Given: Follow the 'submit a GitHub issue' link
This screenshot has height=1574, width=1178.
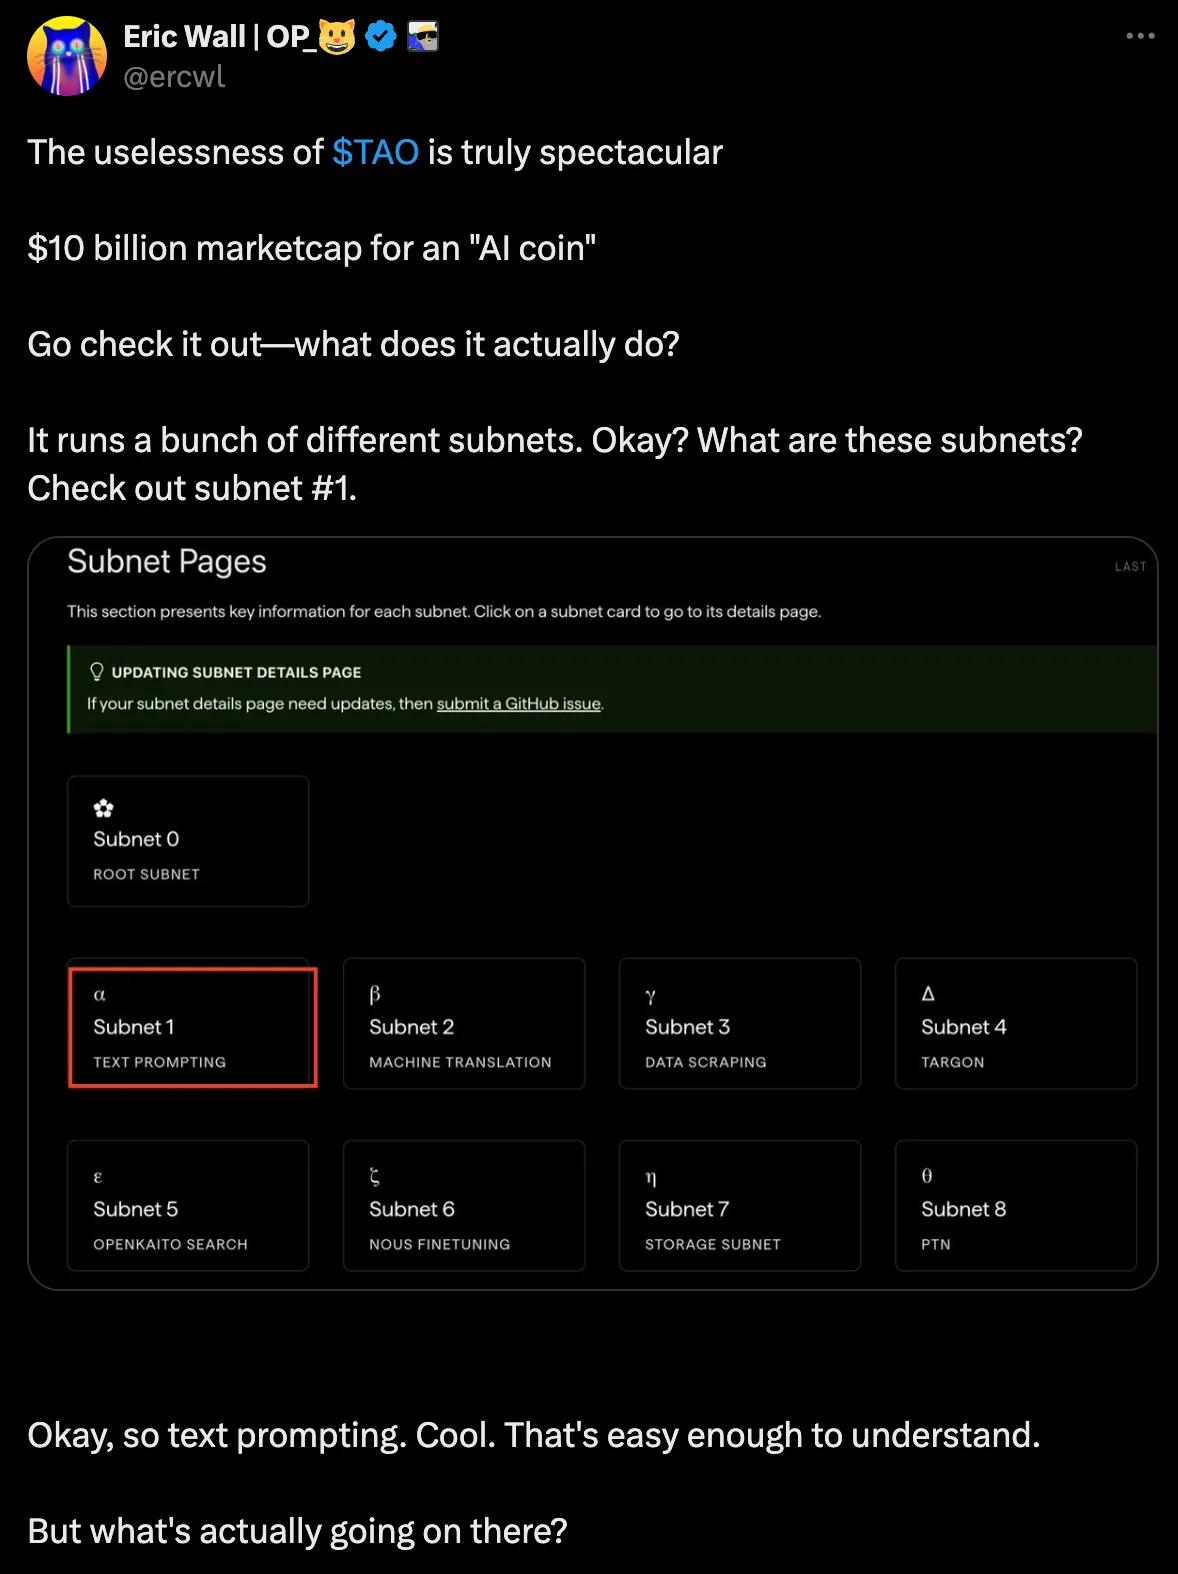Looking at the screenshot, I should [x=518, y=703].
